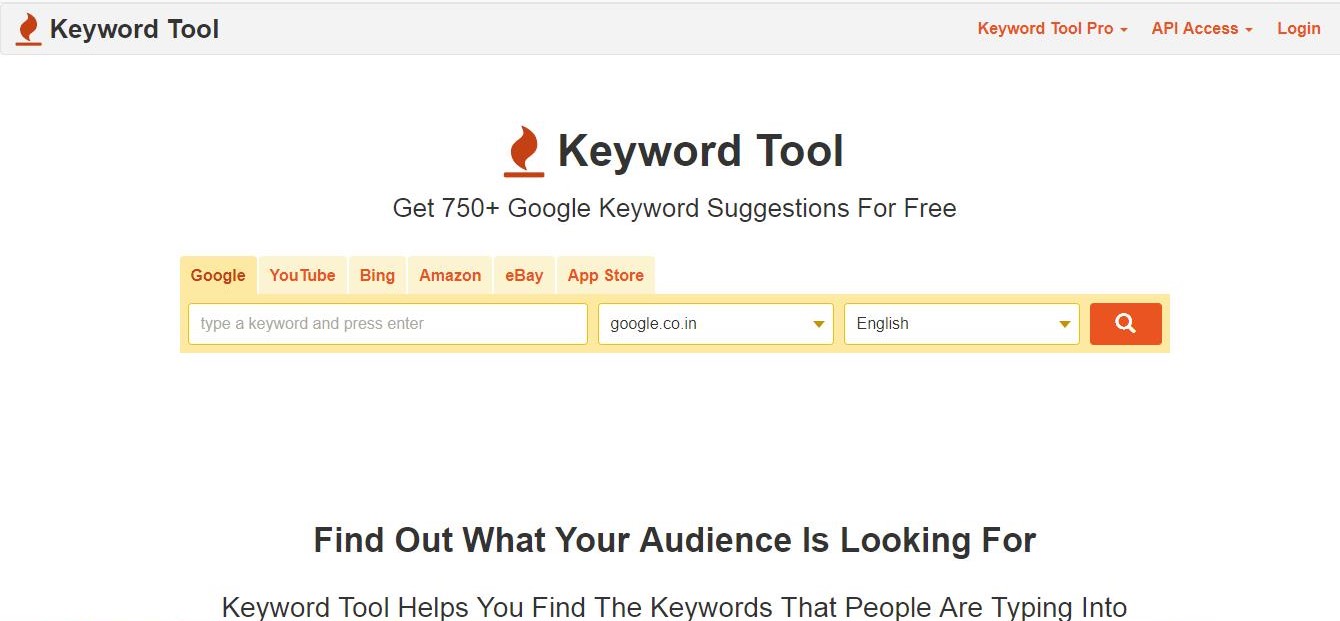The image size is (1340, 621).
Task: Switch to the Amazon tab
Action: click(450, 275)
